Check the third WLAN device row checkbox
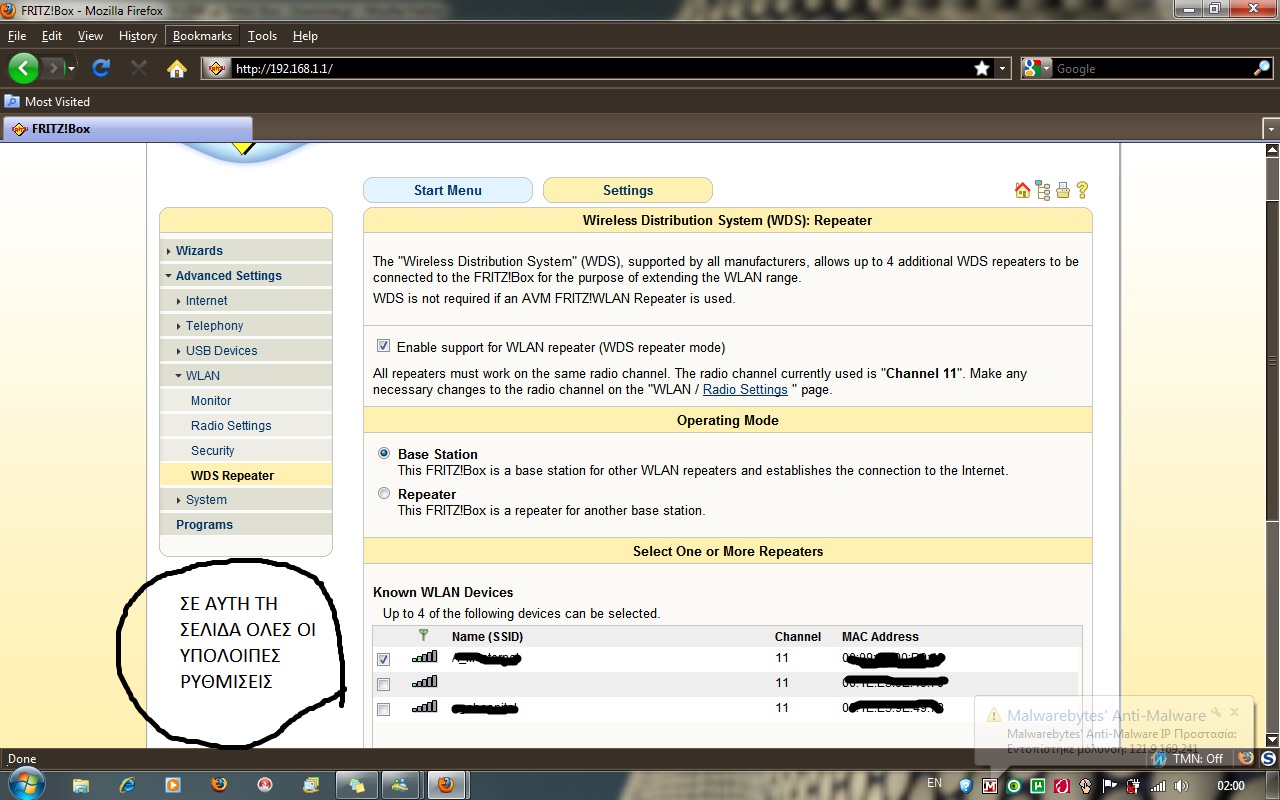This screenshot has width=1280, height=800. 383,709
